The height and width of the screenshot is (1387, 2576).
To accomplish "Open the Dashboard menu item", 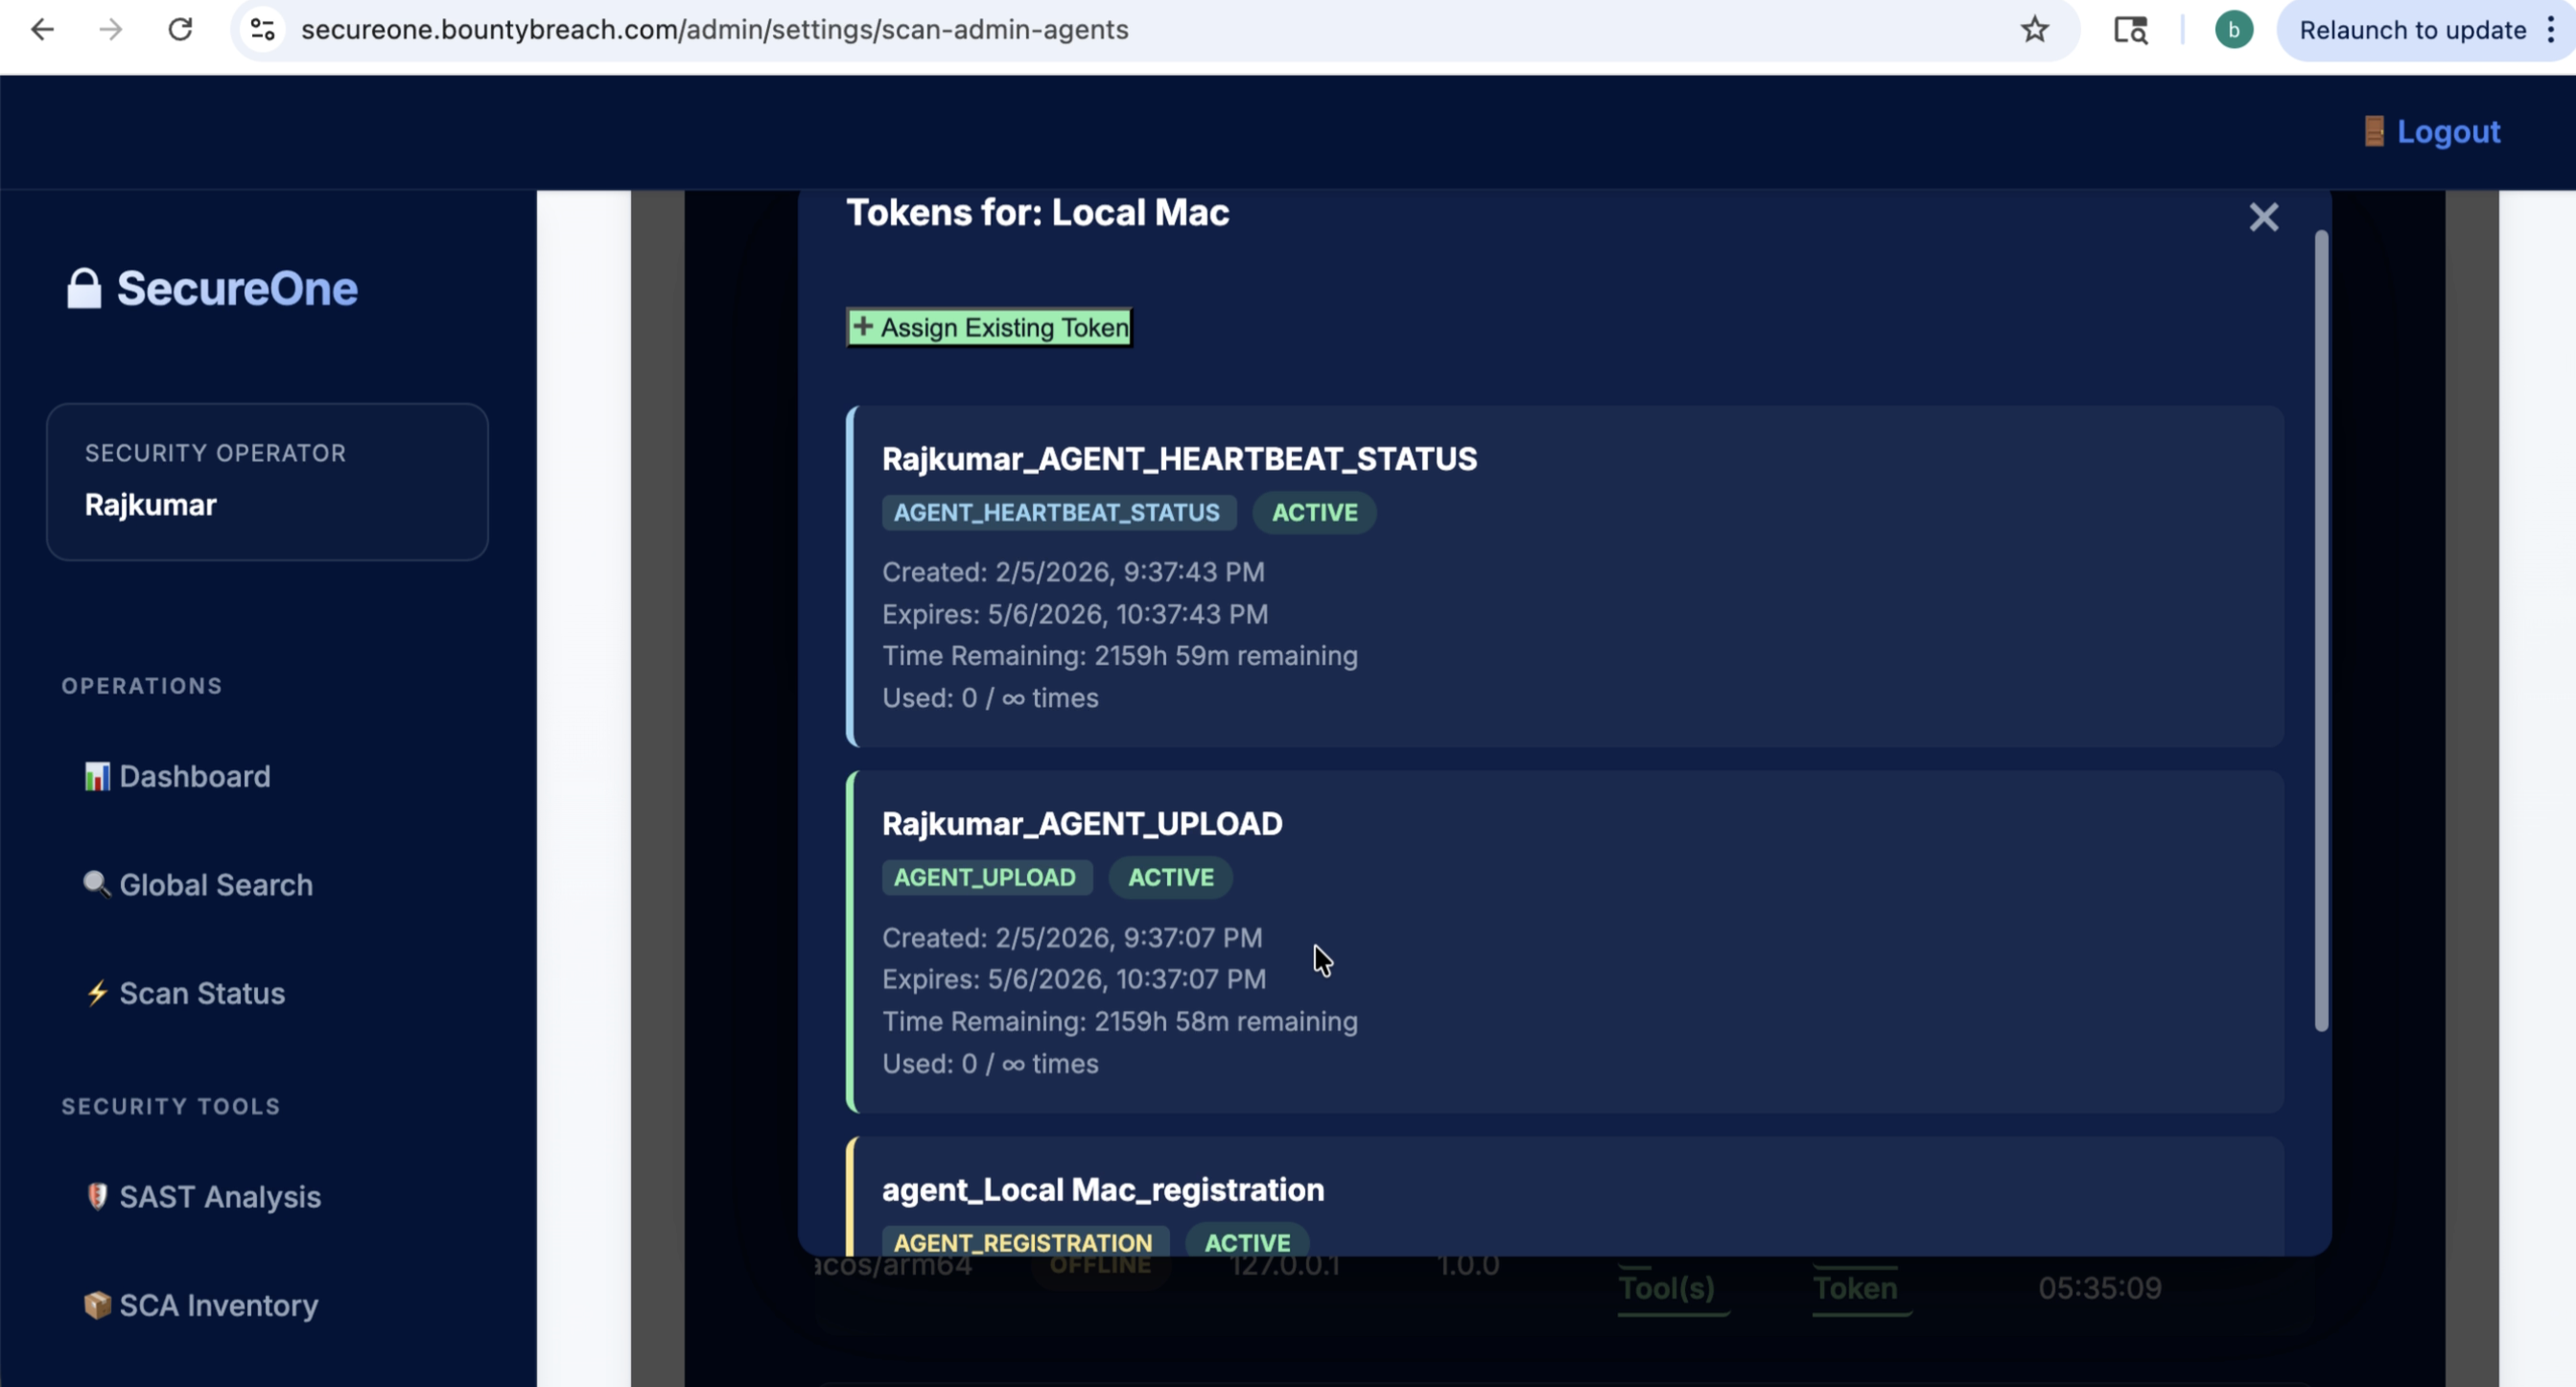I will click(195, 776).
